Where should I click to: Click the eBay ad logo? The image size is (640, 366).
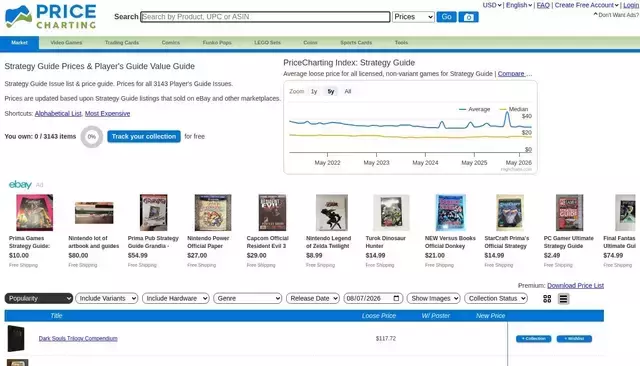pyautogui.click(x=20, y=185)
